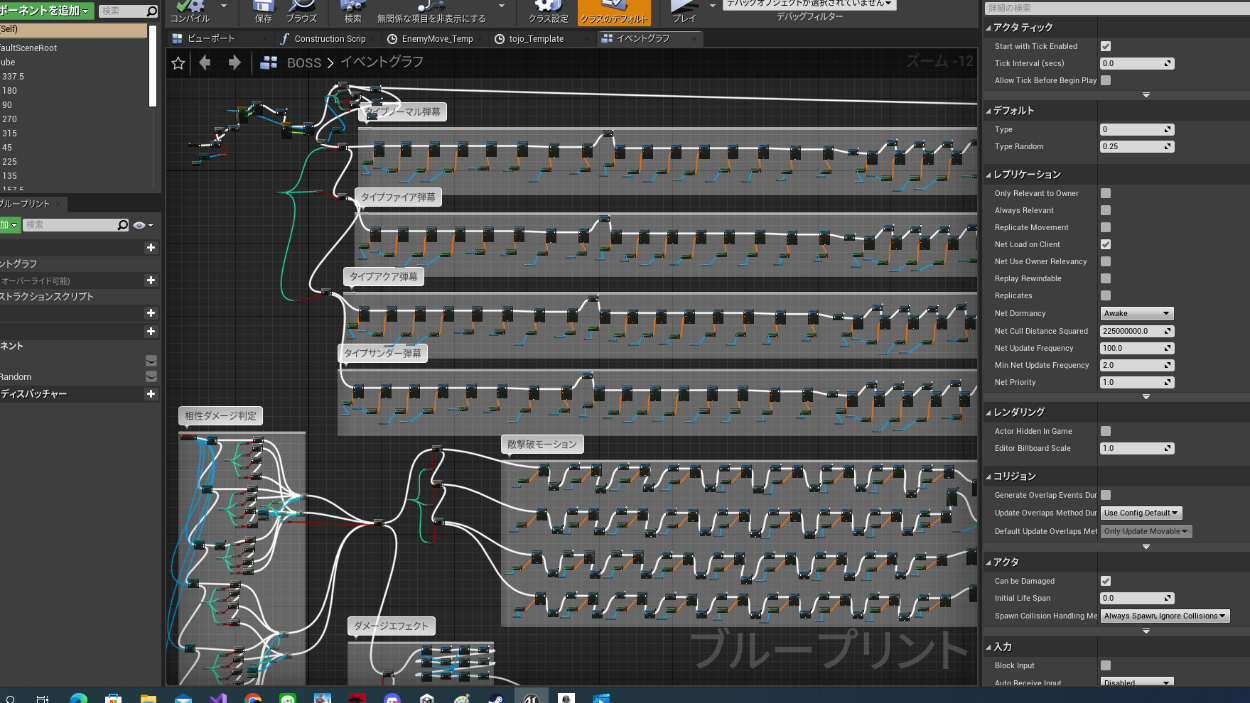
Task: Click the Find (検索) toolbar icon
Action: tap(353, 8)
